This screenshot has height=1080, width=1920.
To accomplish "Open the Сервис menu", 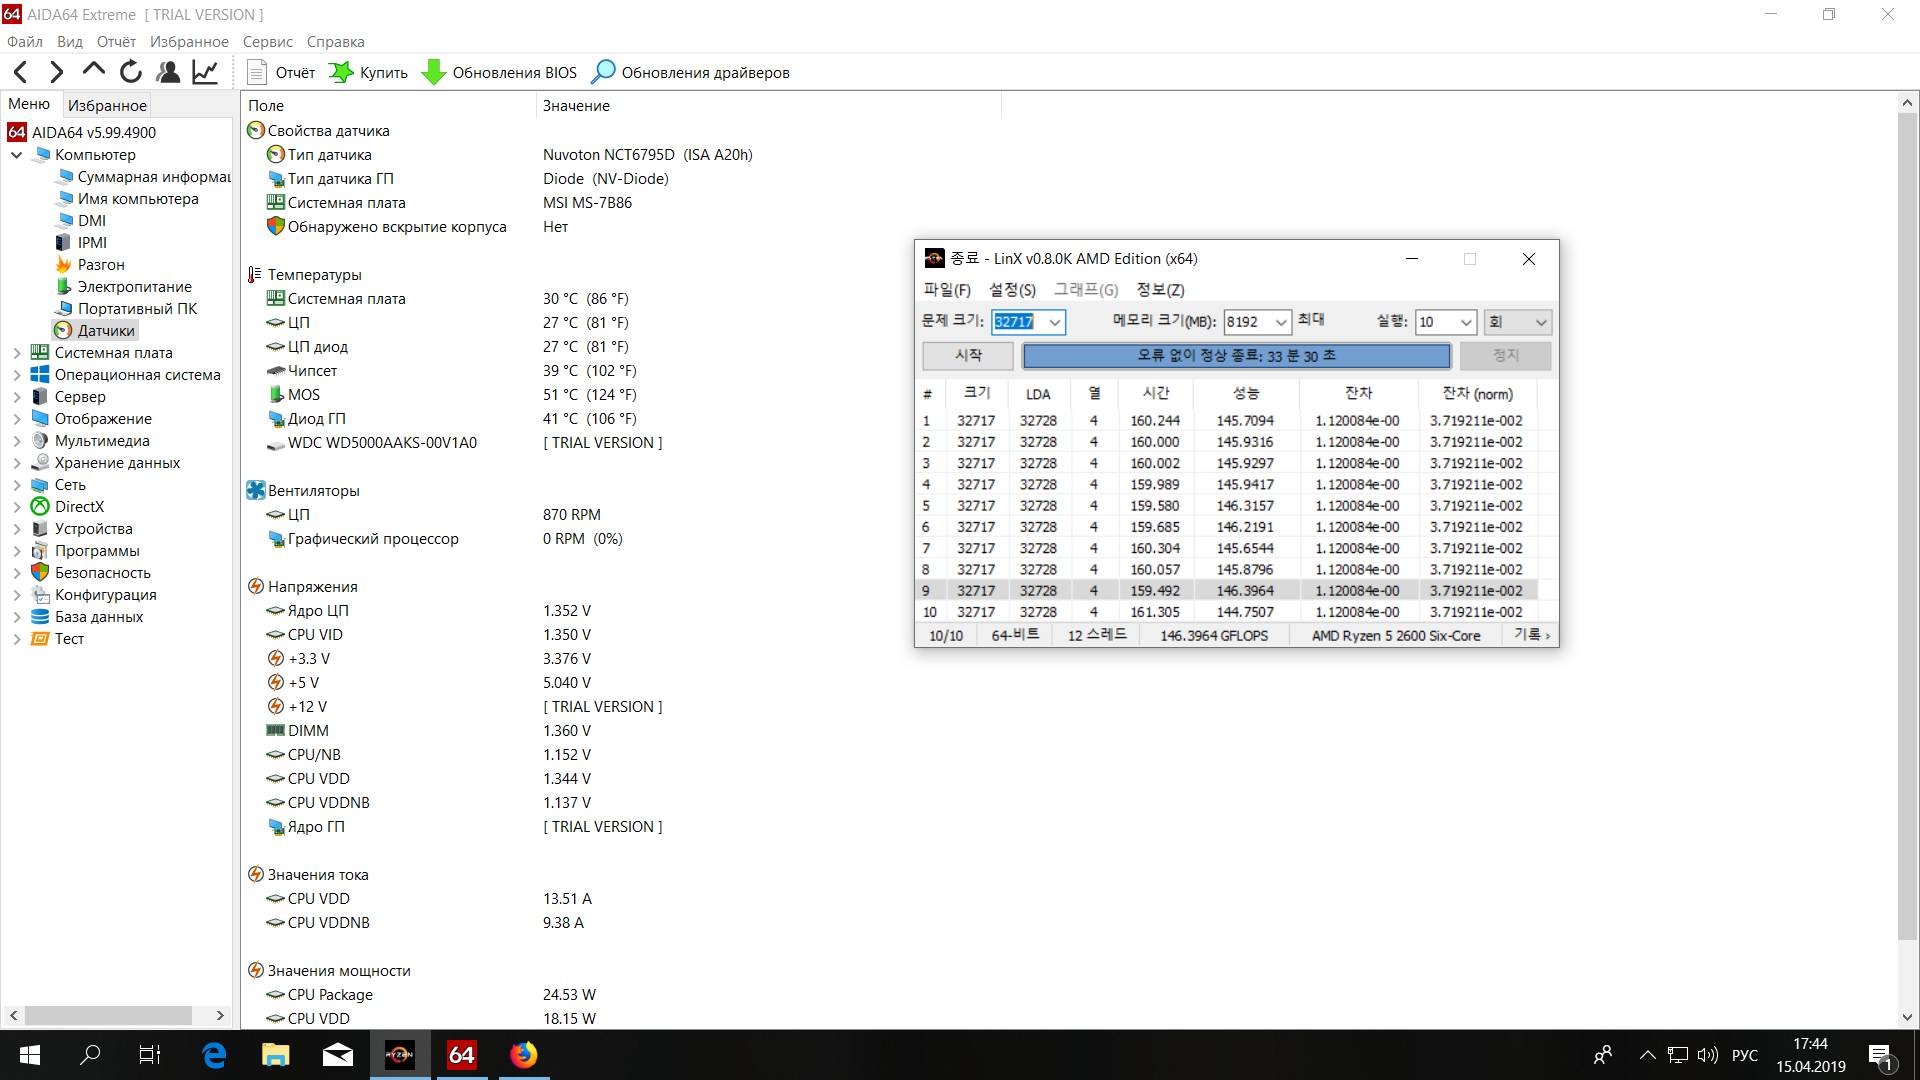I will coord(267,42).
